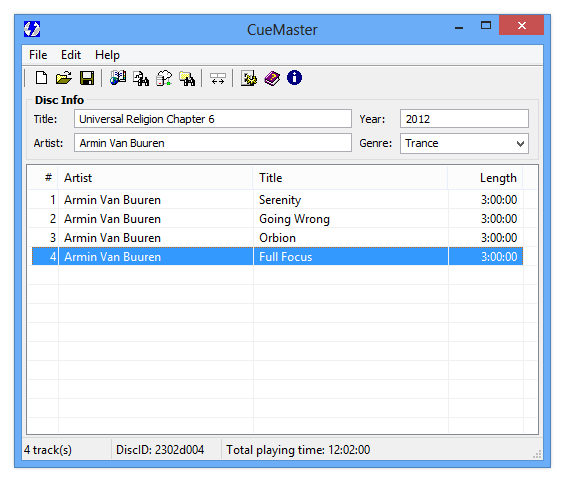
Task: Click the document with binoculars icon
Action: (x=141, y=78)
